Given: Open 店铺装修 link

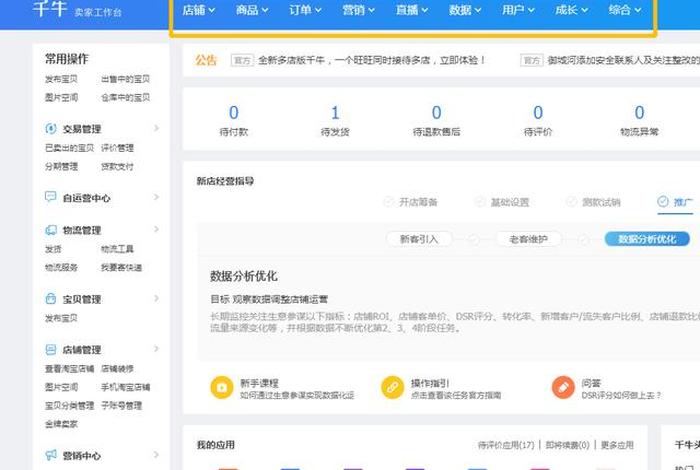Looking at the screenshot, I should 117,369.
